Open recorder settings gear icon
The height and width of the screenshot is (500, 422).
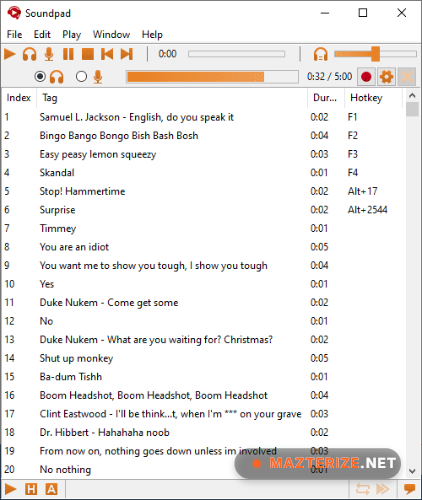tap(386, 77)
